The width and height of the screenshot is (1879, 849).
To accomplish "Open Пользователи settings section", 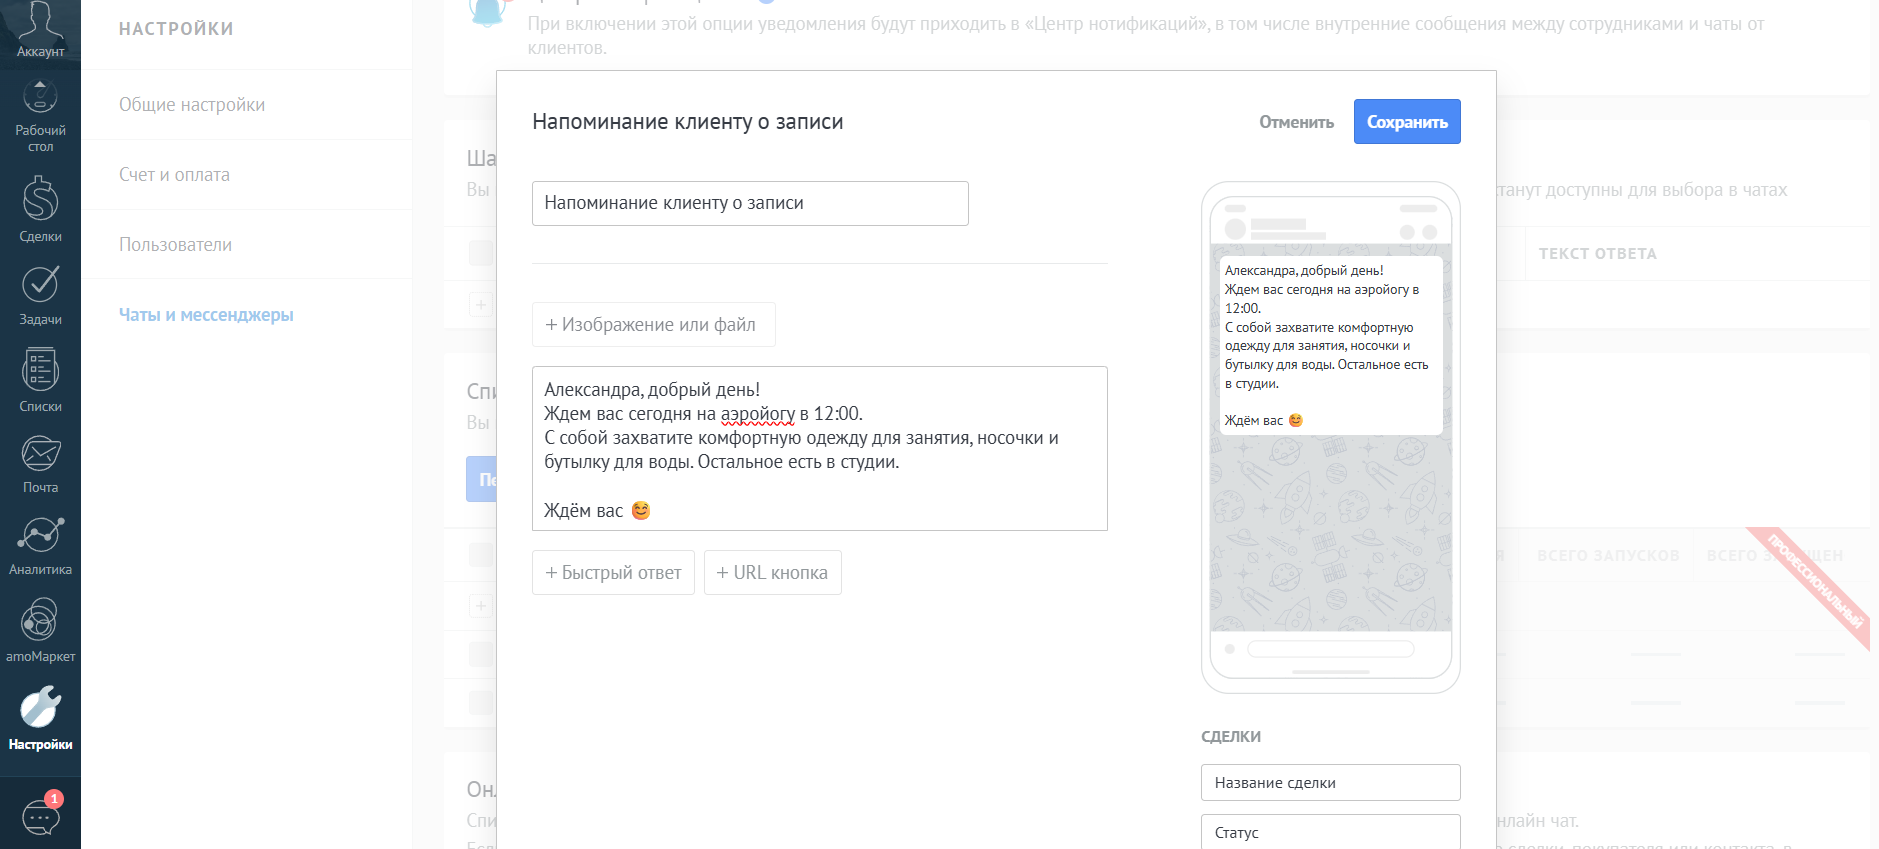I will click(x=175, y=245).
